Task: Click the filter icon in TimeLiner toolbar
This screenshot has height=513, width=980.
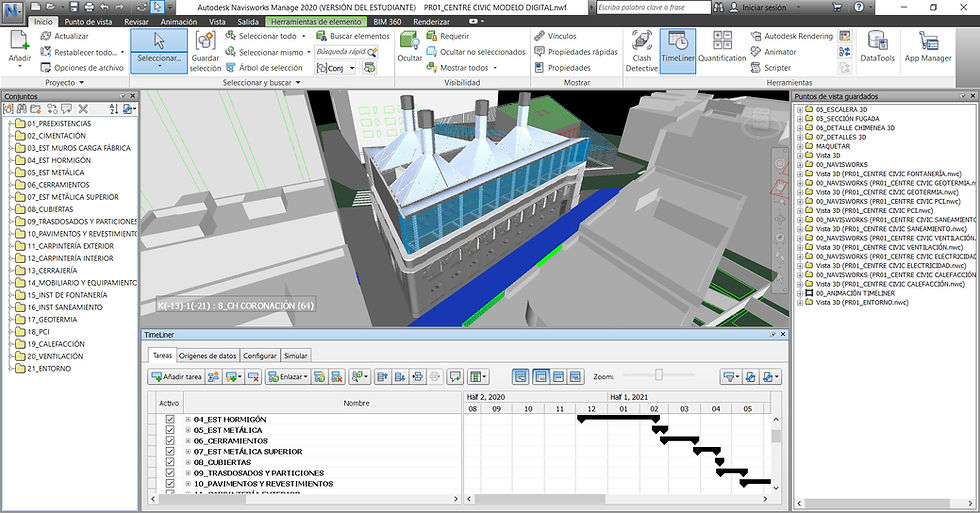Action: pyautogui.click(x=729, y=377)
